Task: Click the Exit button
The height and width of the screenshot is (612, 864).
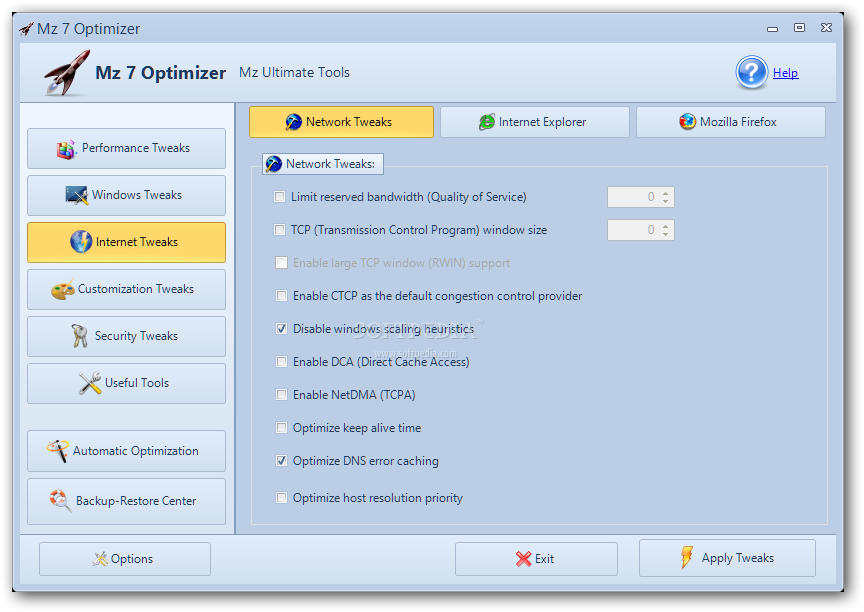Action: (x=536, y=559)
